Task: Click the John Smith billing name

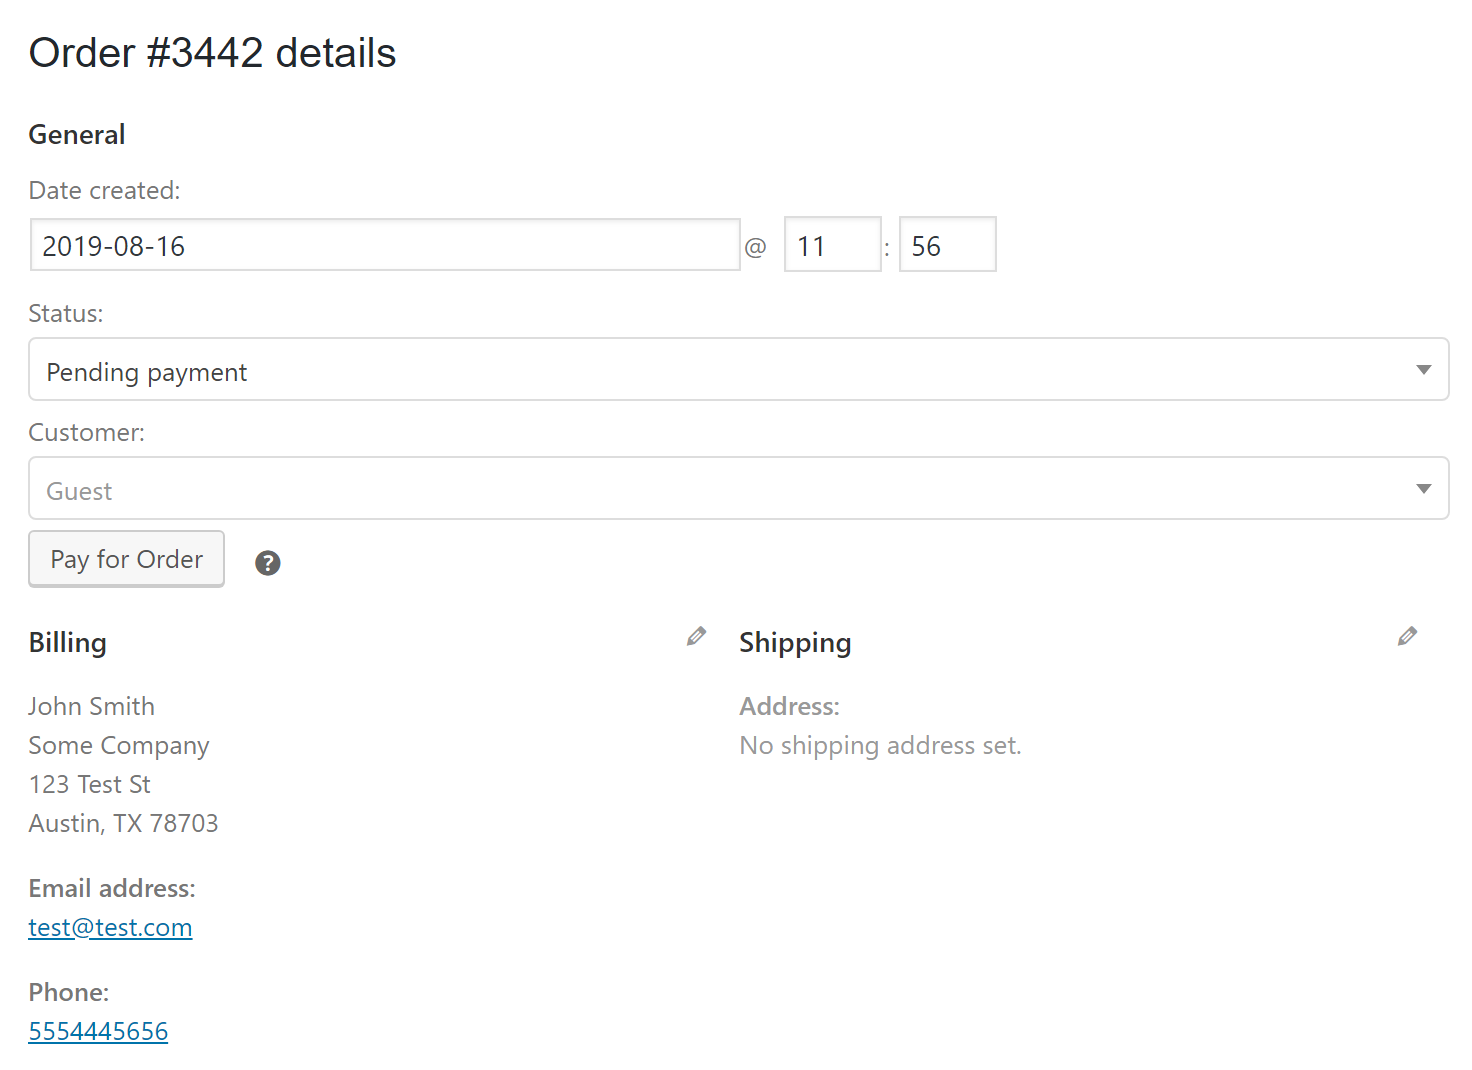Action: [x=91, y=707]
